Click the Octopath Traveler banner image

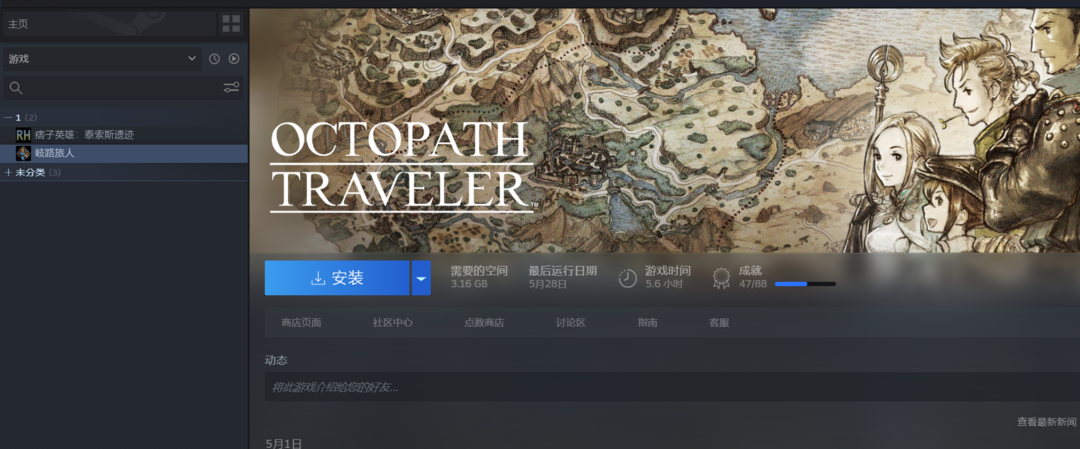point(665,131)
